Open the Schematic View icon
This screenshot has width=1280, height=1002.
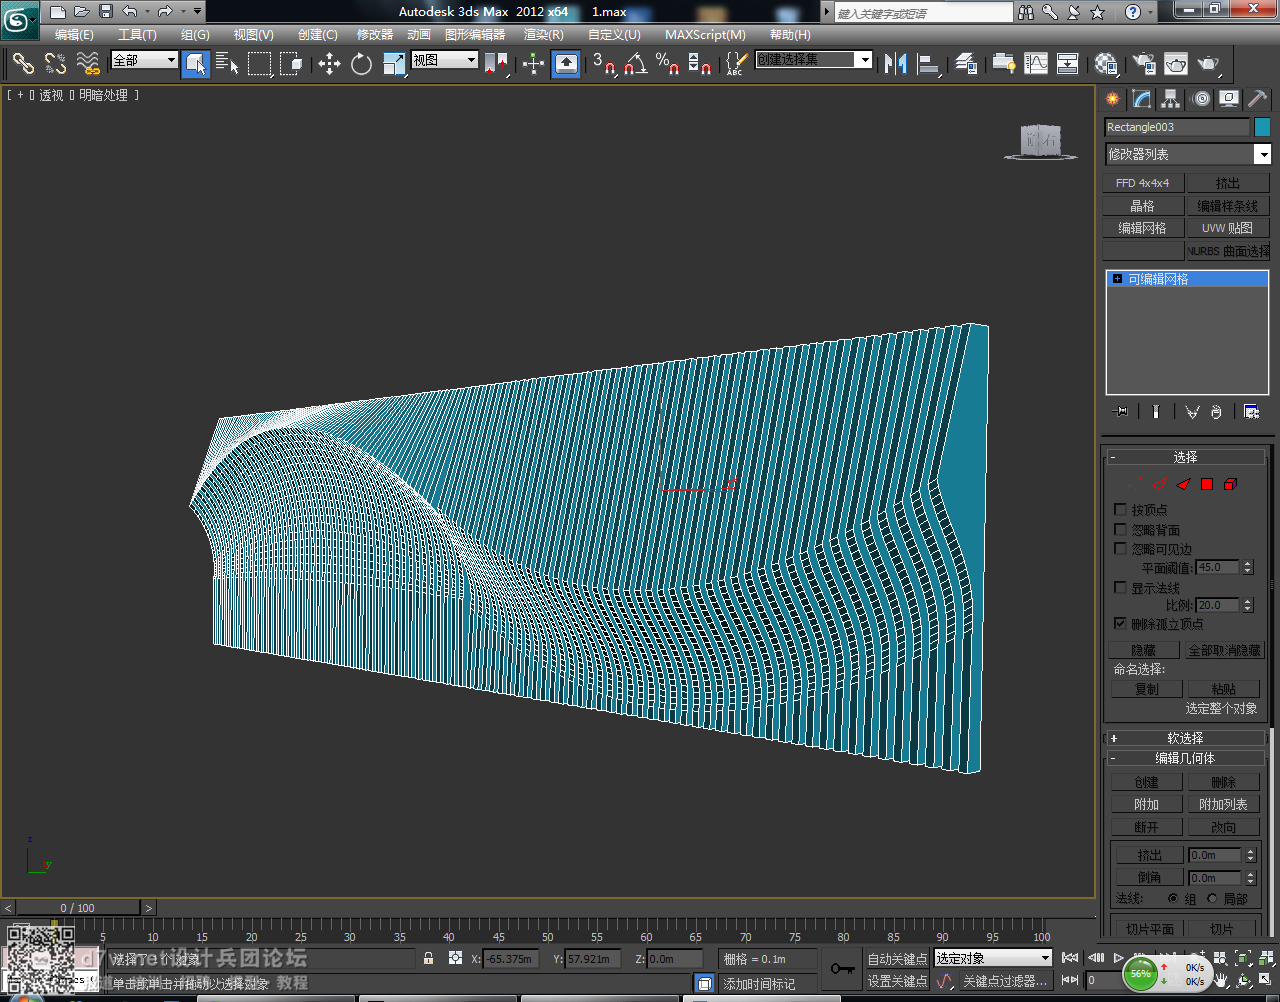1068,64
